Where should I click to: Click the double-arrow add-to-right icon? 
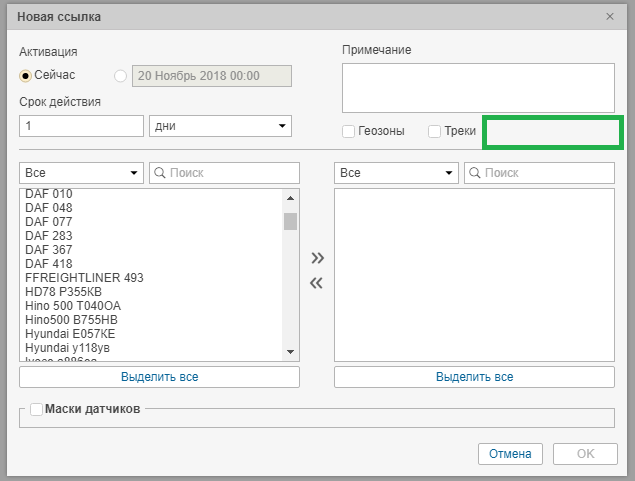(317, 258)
